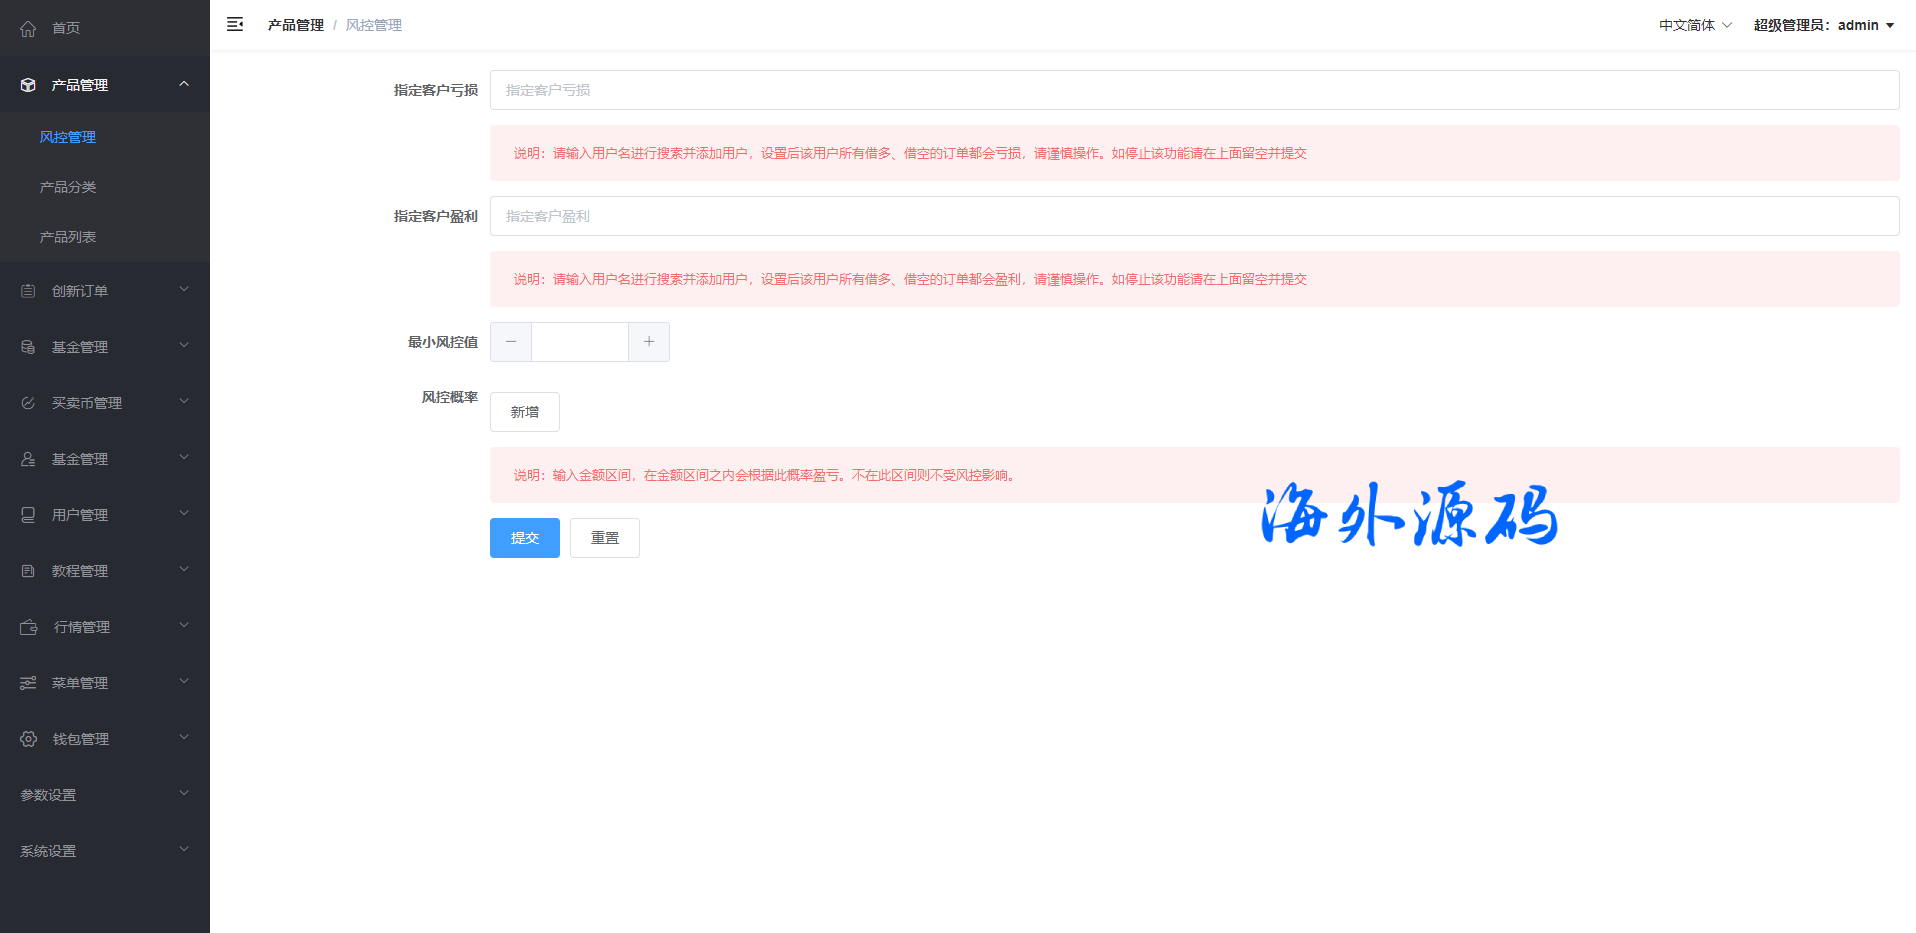Open the 中文简体 language dropdown
This screenshot has width=1916, height=933.
point(1695,25)
